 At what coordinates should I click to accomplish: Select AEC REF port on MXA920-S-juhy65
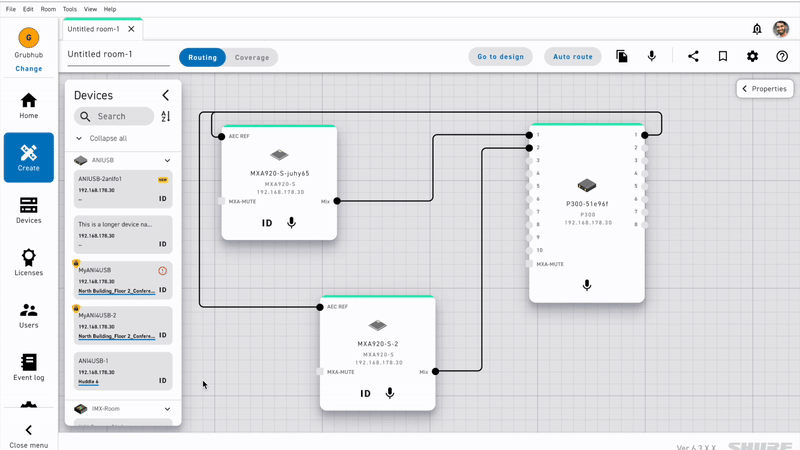click(221, 136)
